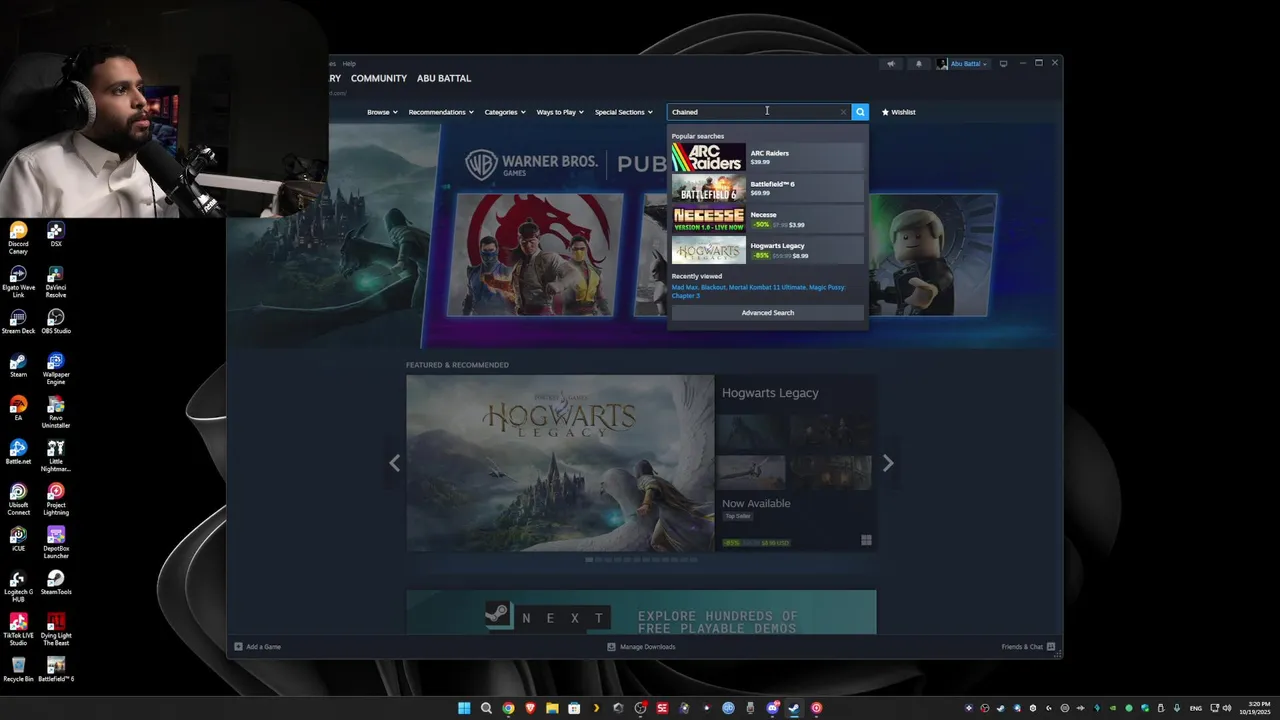
Task: Select ARC Raiders search suggestion
Action: click(767, 157)
